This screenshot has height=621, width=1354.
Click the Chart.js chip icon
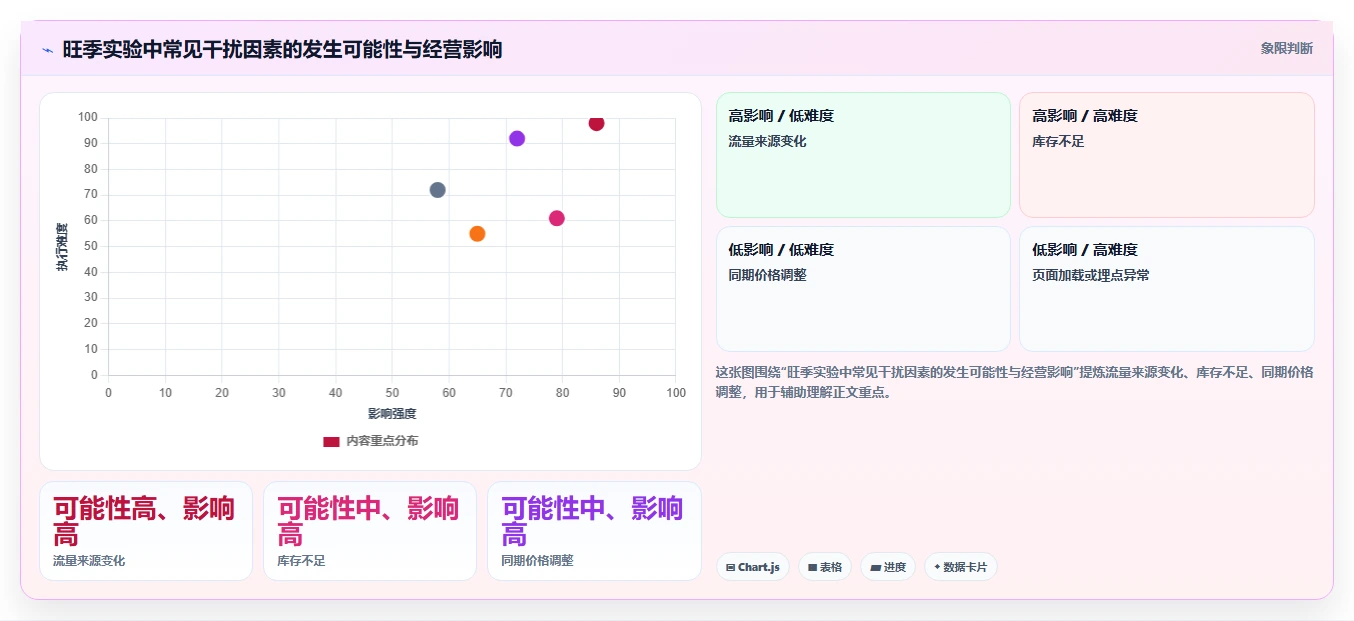[731, 567]
